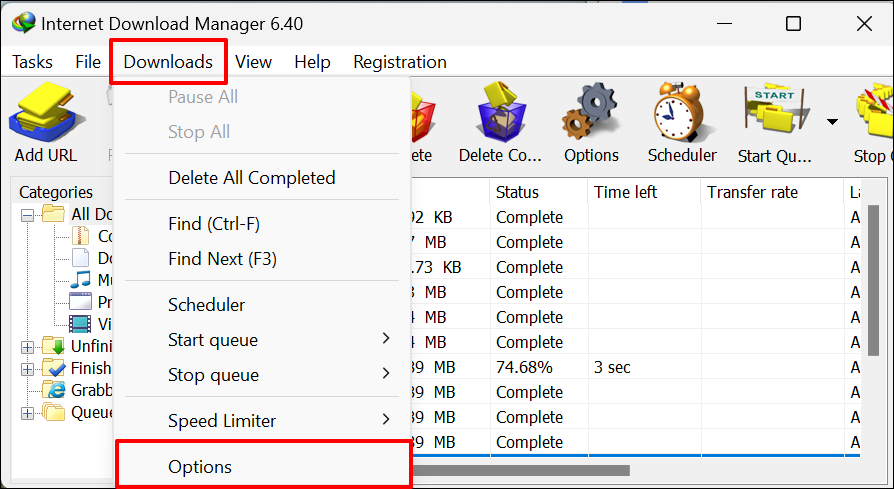
Task: Click the IDM app icon in the title bar
Action: point(22,22)
